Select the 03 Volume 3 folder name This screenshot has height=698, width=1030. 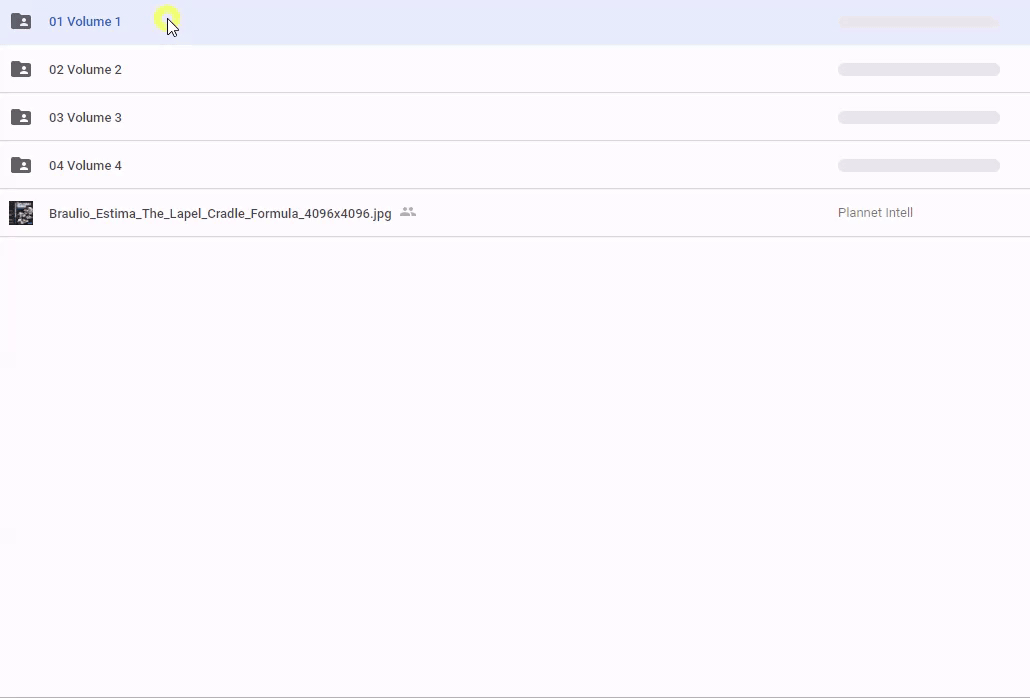click(x=85, y=118)
